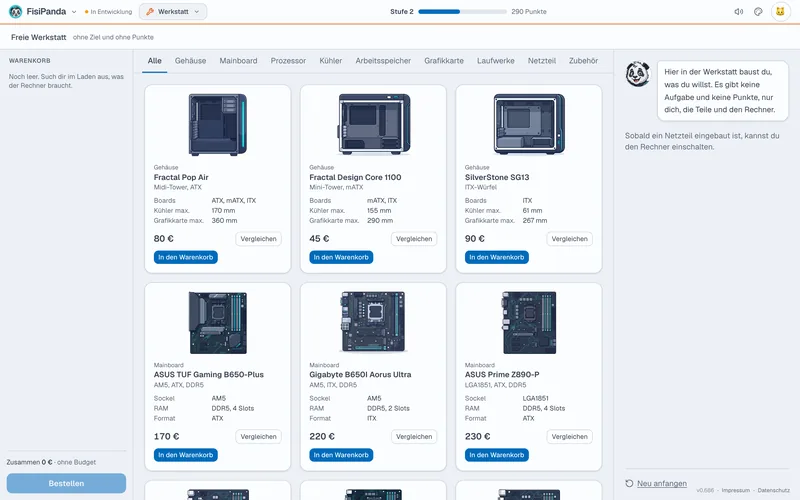
Task: Click the ASUS Prime Z890-P title
Action: (x=502, y=374)
